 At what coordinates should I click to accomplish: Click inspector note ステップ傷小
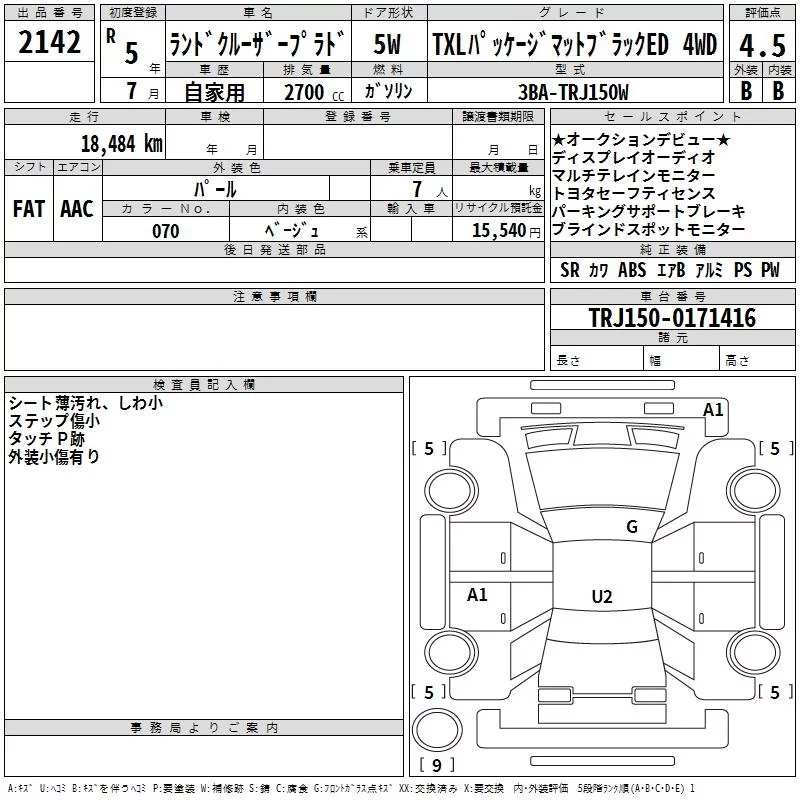pyautogui.click(x=54, y=421)
